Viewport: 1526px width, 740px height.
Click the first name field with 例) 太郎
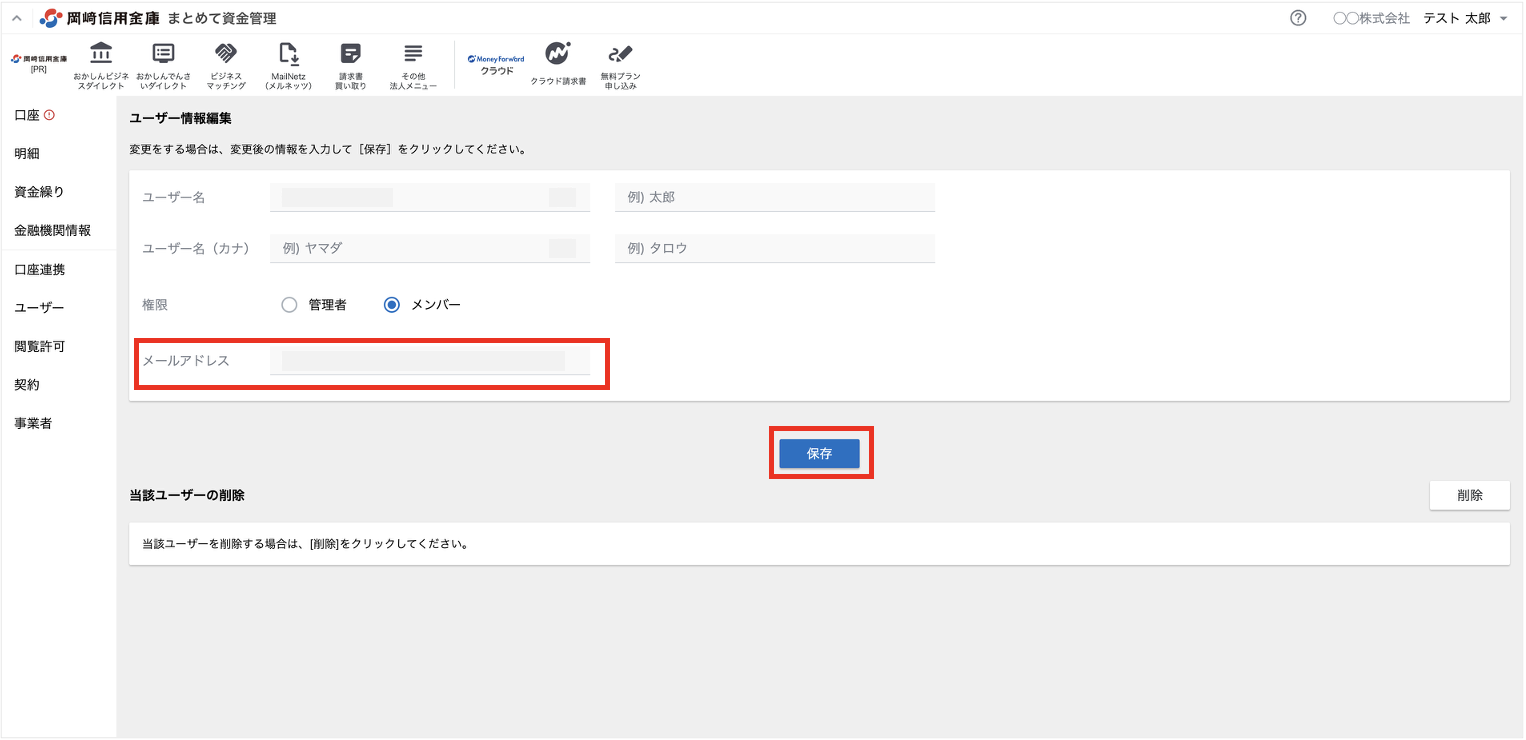pyautogui.click(x=775, y=197)
